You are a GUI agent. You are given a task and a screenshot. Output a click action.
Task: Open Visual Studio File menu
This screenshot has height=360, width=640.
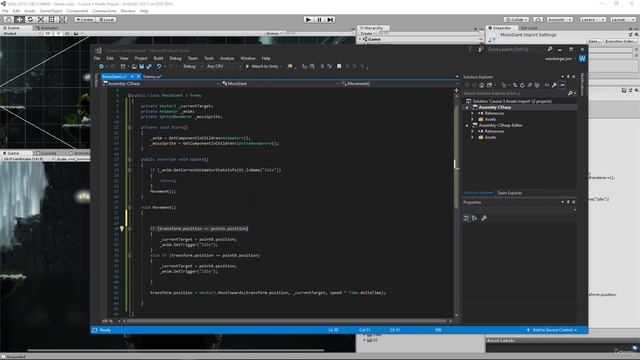click(97, 58)
